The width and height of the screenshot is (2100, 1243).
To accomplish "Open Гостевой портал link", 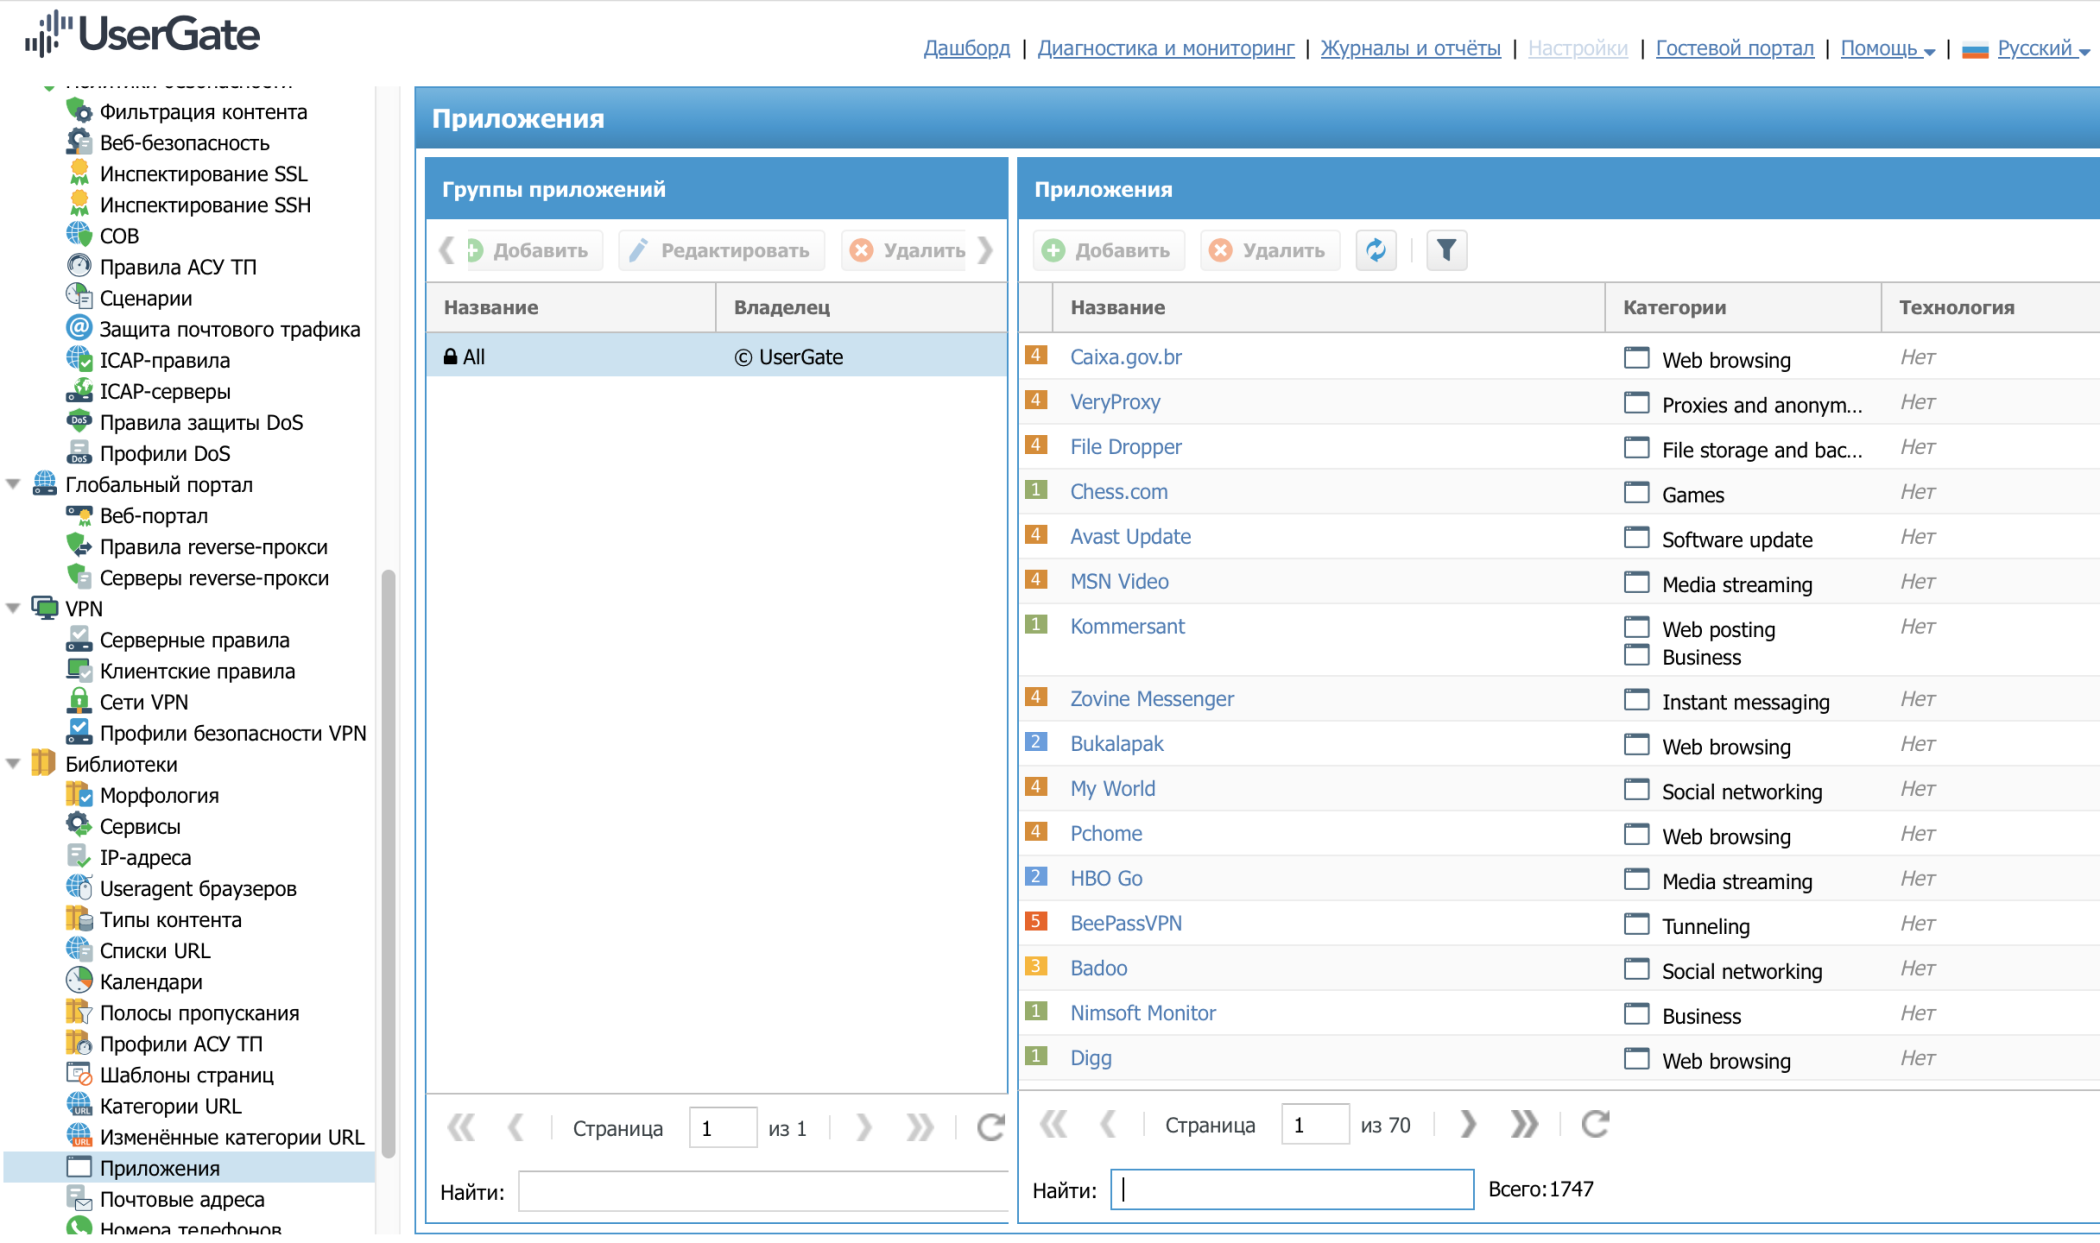I will 1734,48.
